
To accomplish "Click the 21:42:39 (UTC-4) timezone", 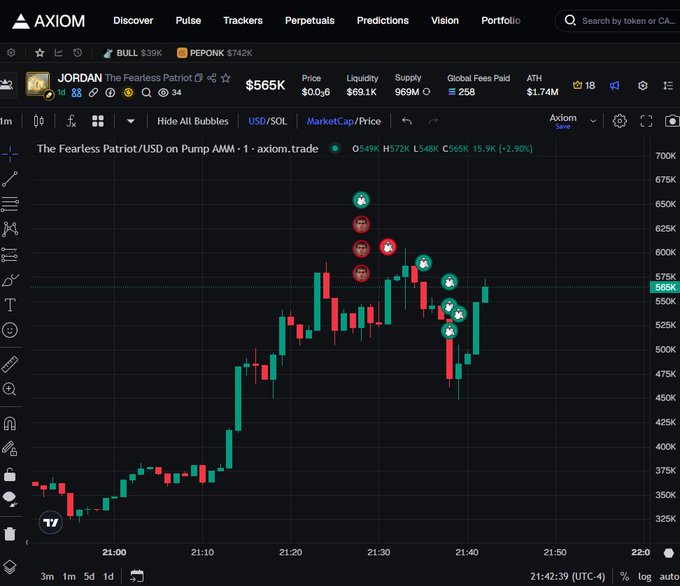I will click(x=567, y=576).
